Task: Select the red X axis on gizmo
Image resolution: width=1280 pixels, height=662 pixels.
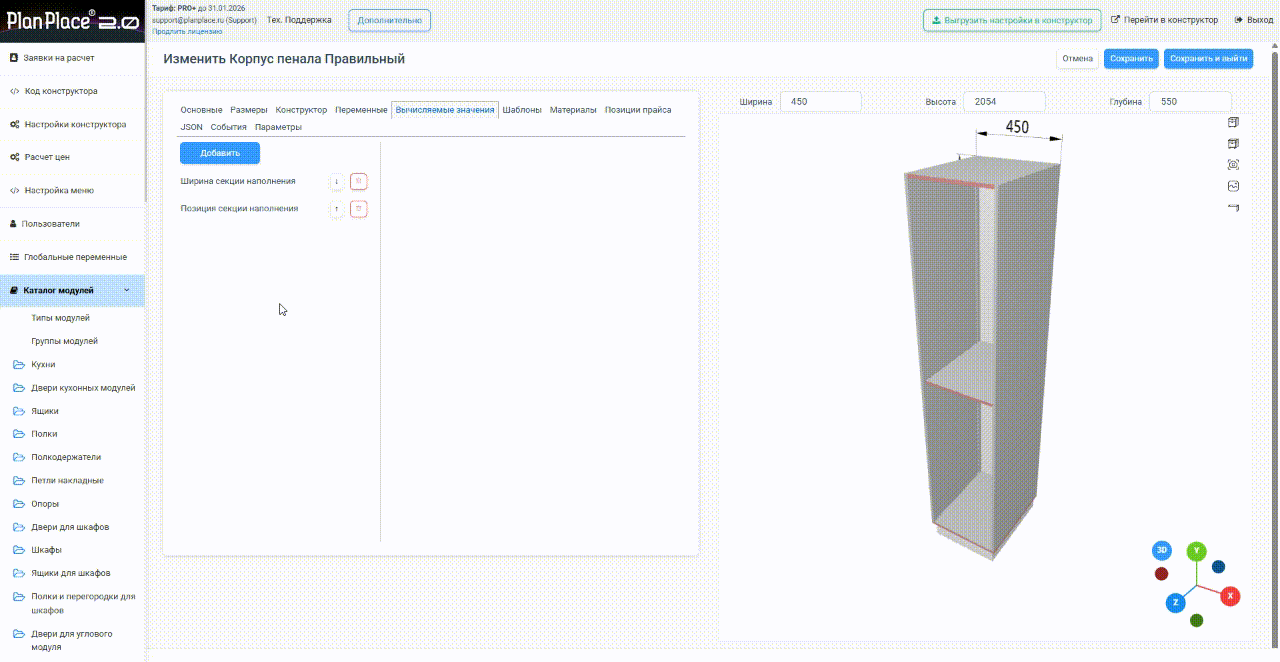Action: 1230,596
